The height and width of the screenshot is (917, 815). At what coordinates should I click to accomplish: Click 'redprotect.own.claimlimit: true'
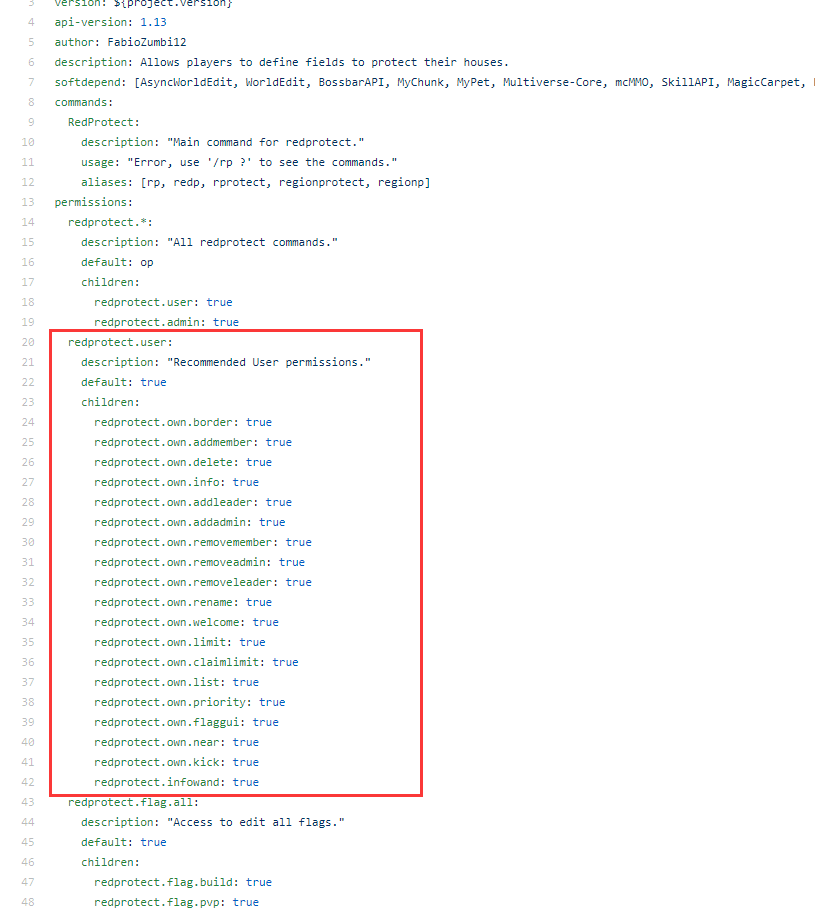[x=196, y=662]
